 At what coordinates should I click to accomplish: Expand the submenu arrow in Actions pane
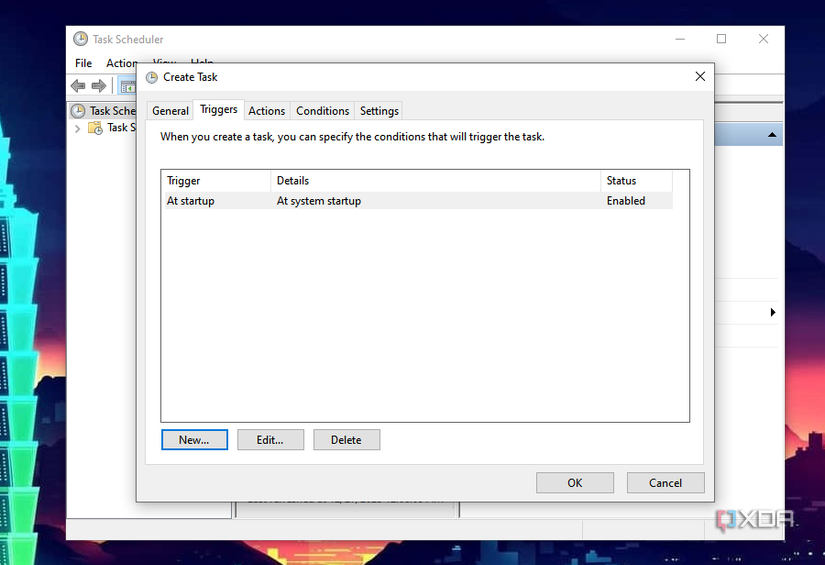pyautogui.click(x=772, y=312)
